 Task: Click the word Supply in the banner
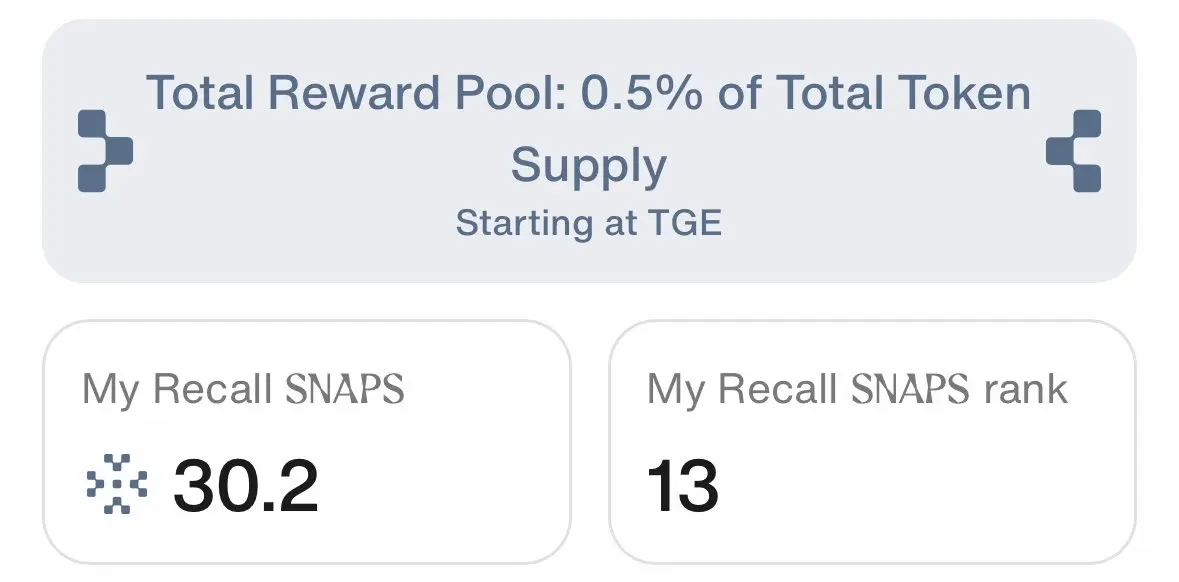coord(589,165)
